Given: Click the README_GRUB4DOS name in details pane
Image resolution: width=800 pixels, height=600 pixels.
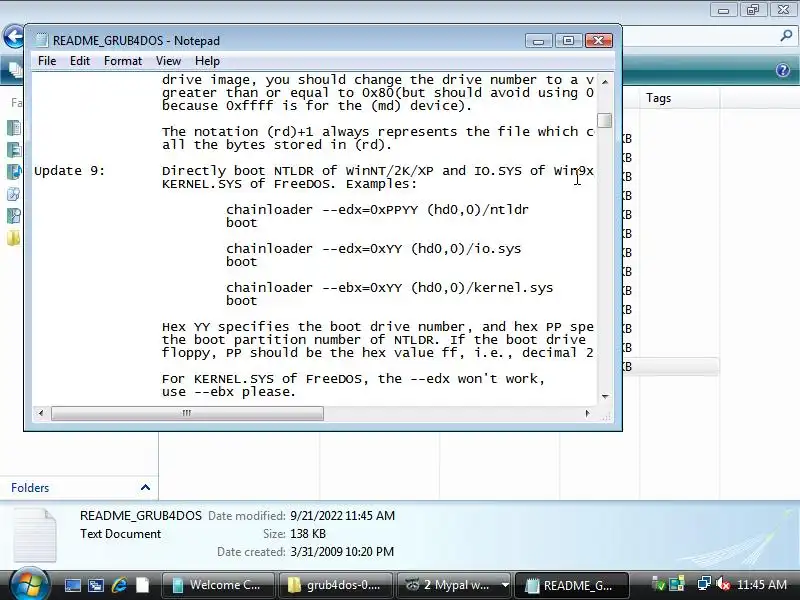Looking at the screenshot, I should coord(141,515).
